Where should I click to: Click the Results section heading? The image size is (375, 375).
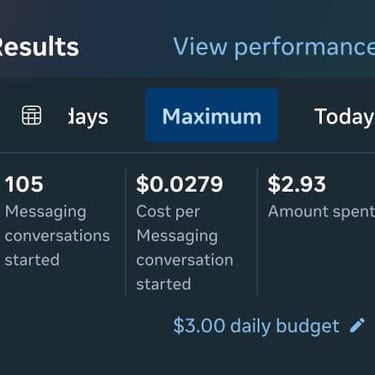point(39,47)
